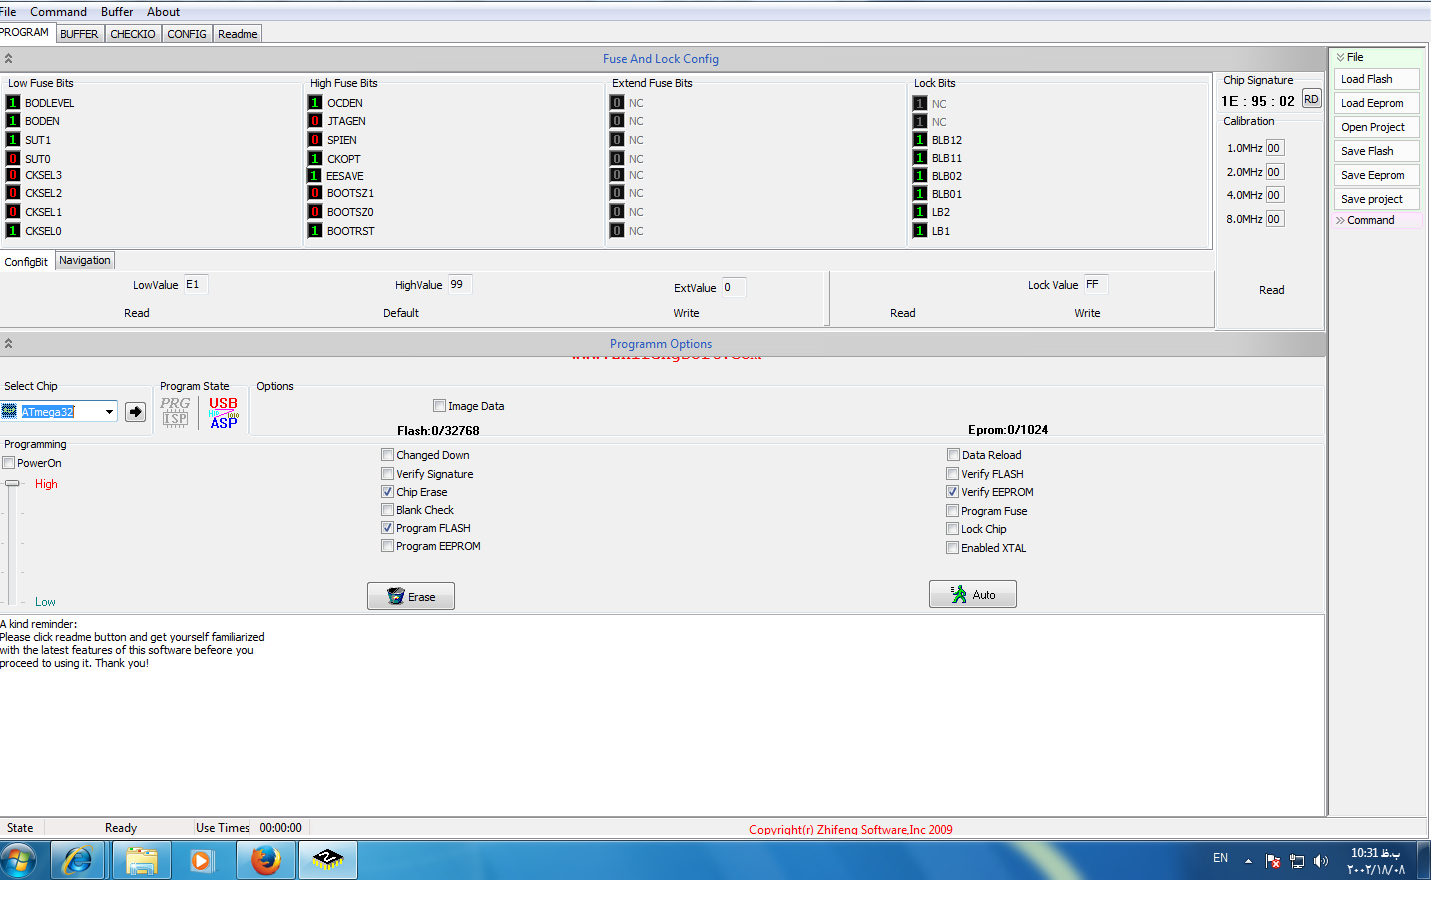Open Firefox from the taskbar
The image size is (1440, 900).
pos(266,860)
